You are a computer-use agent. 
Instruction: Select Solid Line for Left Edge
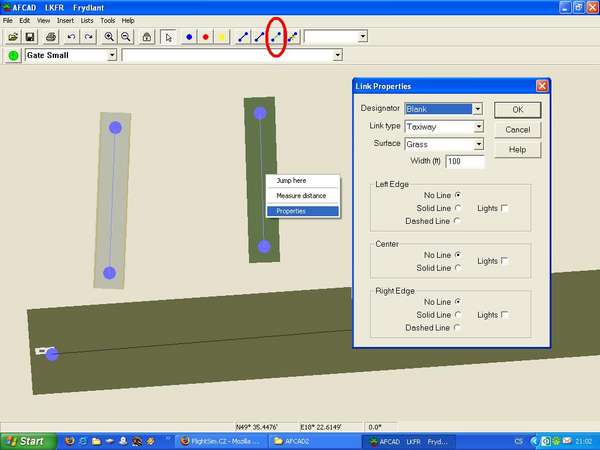click(457, 207)
